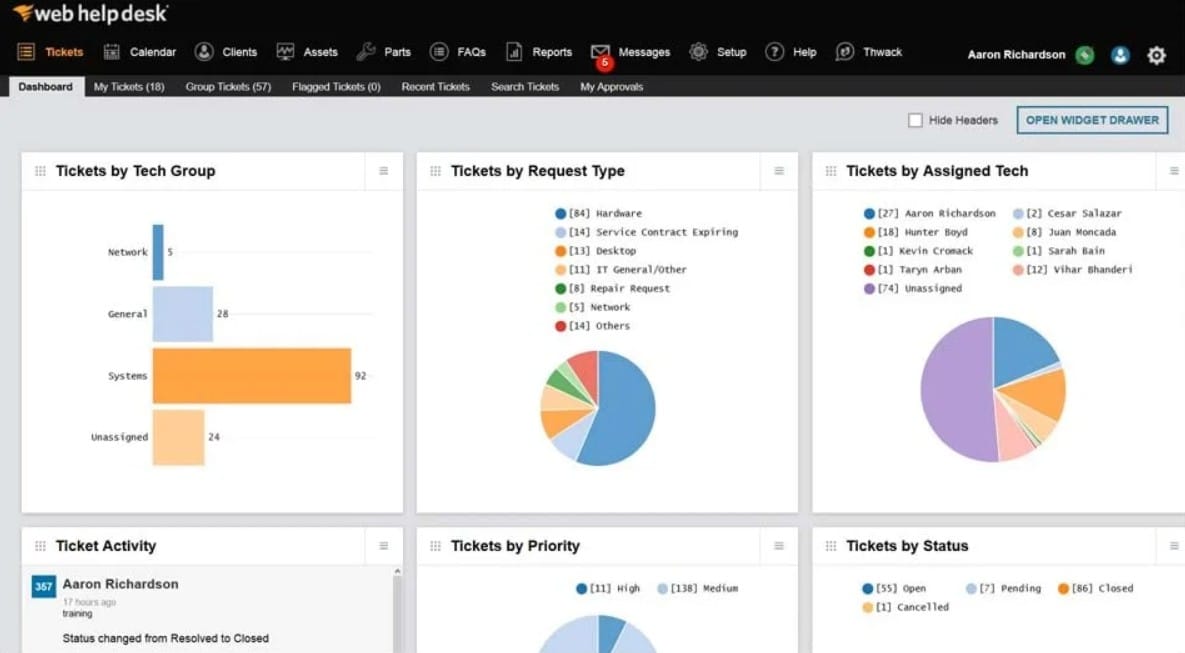The width and height of the screenshot is (1185, 653).
Task: Select the "[11] High" priority legend entry
Action: coord(608,588)
